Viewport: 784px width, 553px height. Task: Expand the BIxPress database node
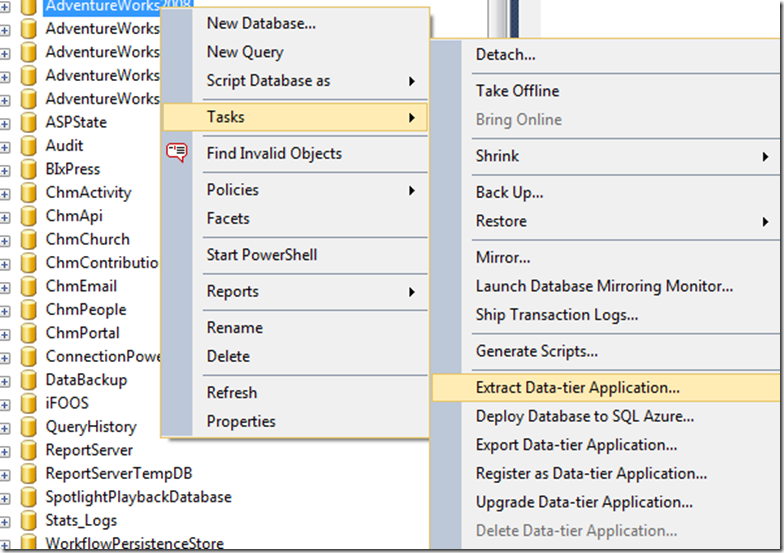(6, 170)
